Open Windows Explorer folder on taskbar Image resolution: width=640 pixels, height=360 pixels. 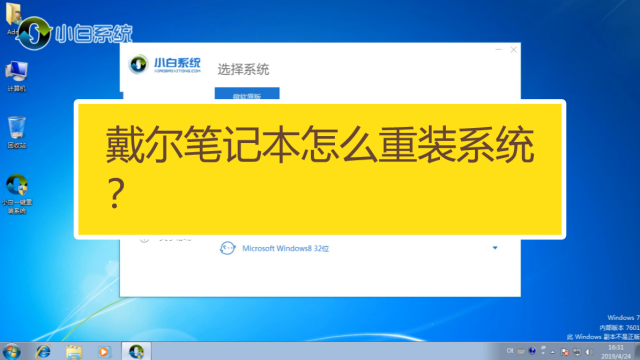[x=74, y=351]
